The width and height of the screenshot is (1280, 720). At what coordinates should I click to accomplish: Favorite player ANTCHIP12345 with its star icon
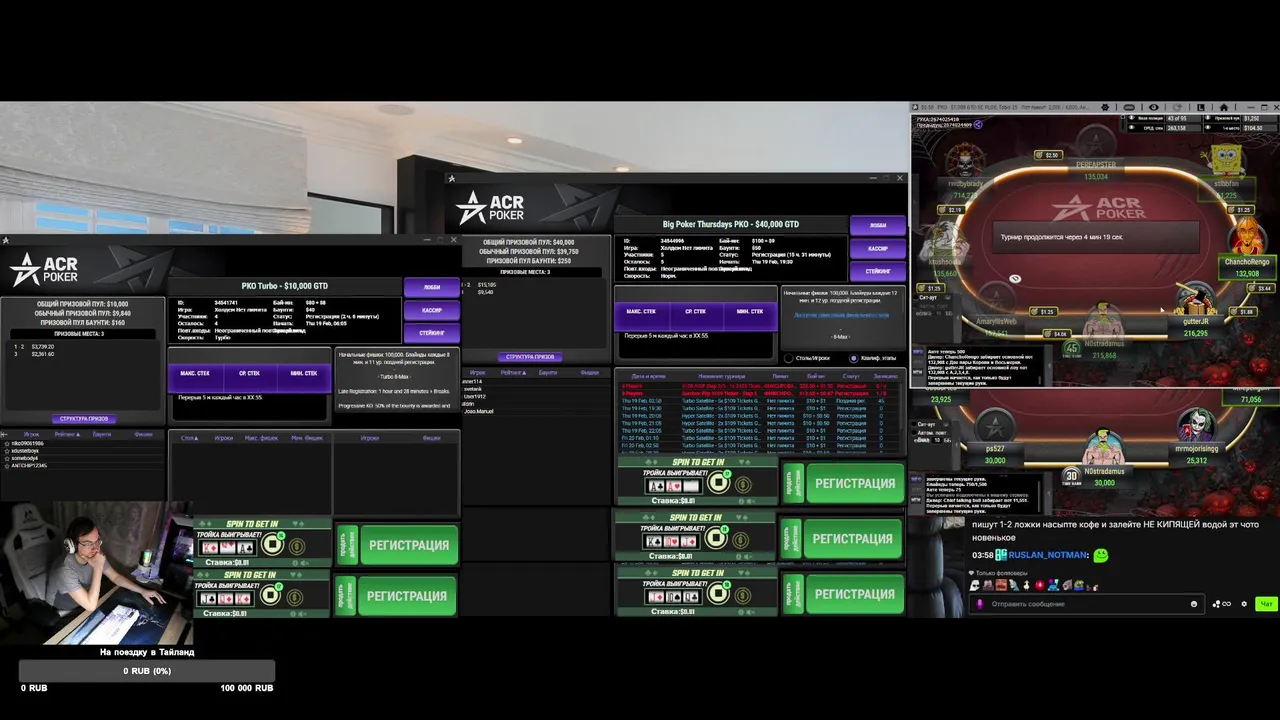pos(5,465)
